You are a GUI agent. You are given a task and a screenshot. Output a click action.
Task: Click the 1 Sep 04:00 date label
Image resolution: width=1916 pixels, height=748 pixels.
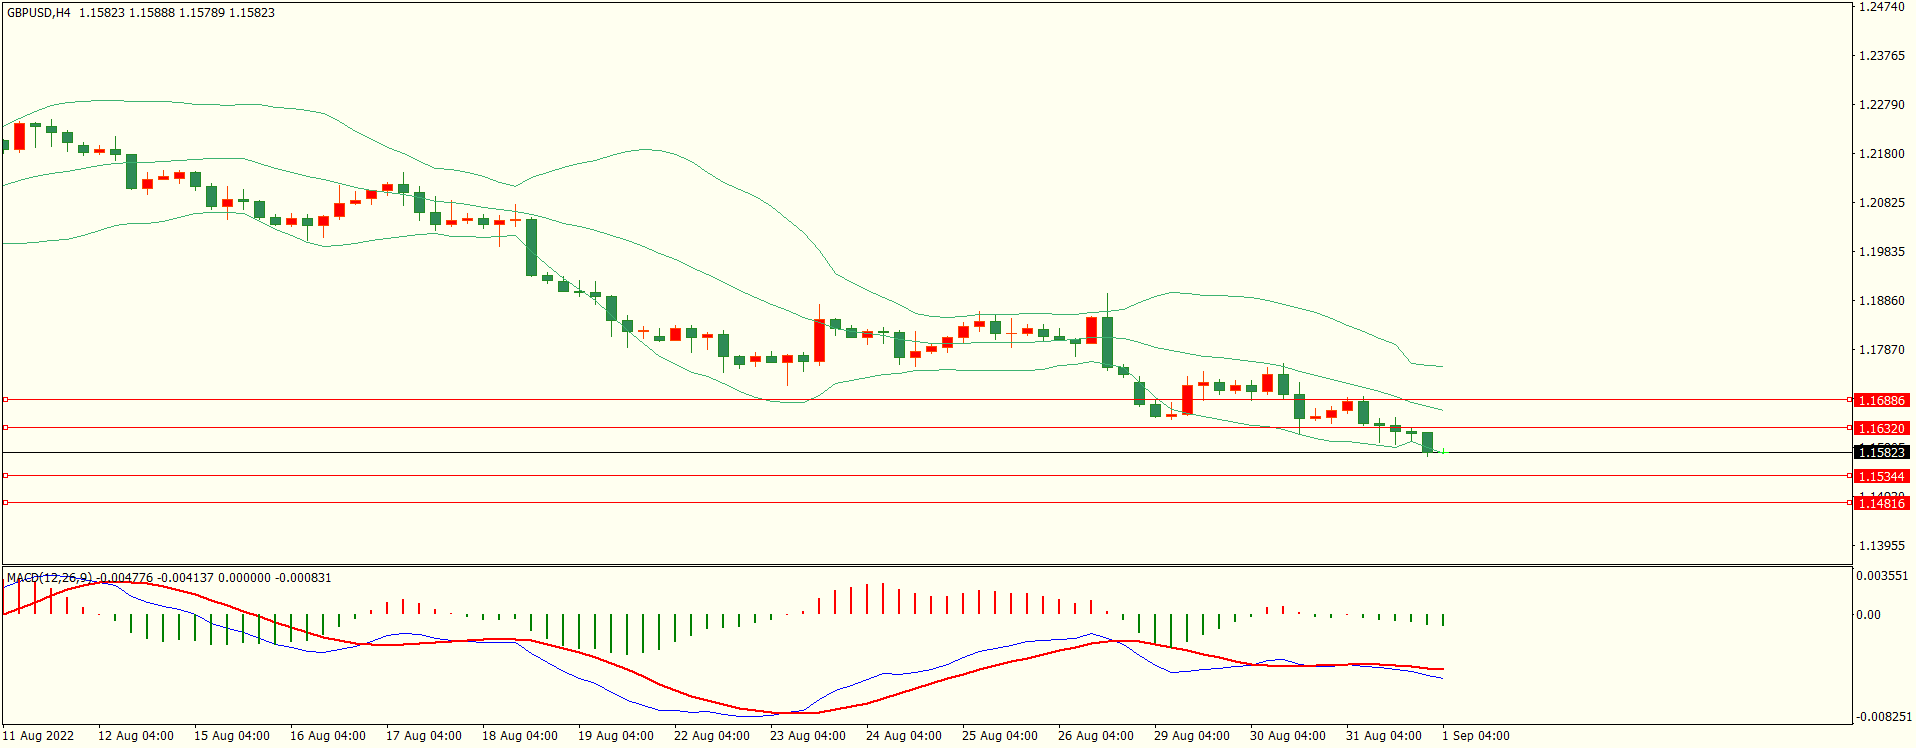(1475, 736)
